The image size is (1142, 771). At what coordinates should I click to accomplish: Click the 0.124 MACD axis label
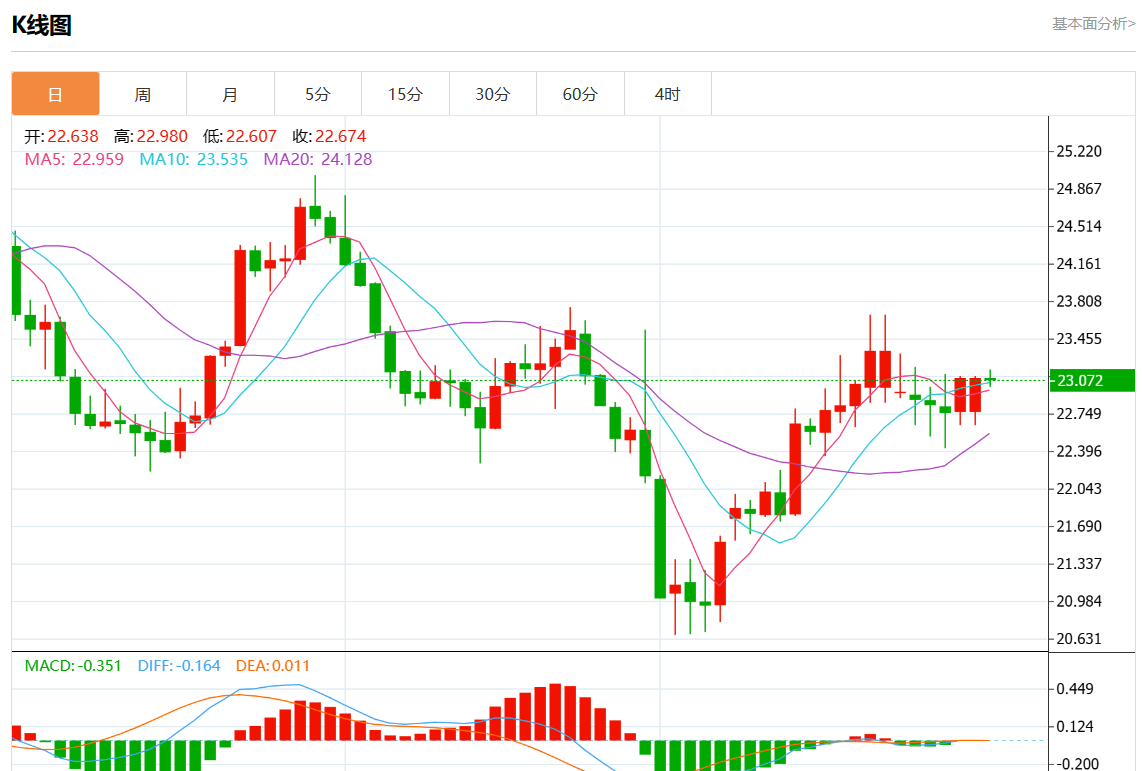coord(1075,727)
